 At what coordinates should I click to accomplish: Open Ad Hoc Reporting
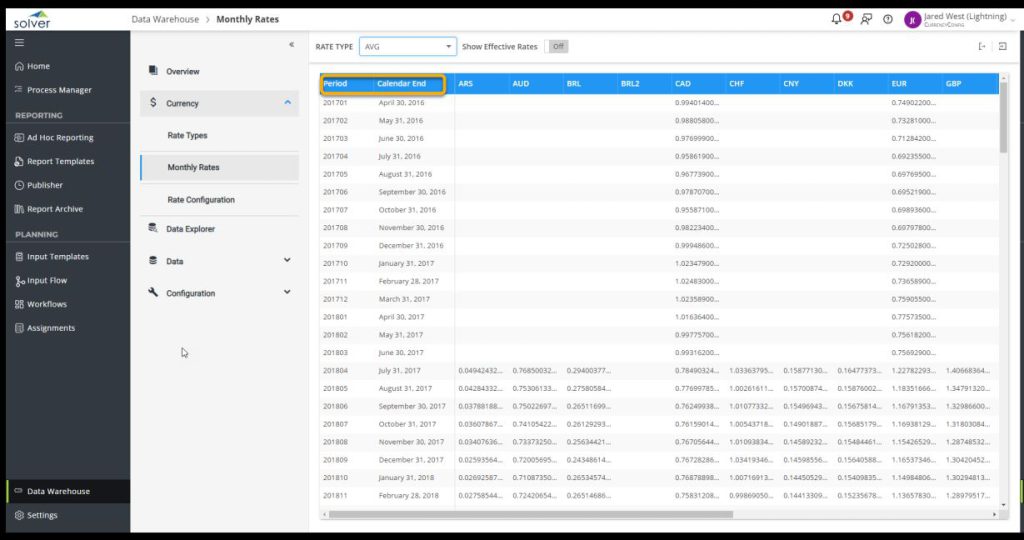(x=60, y=138)
